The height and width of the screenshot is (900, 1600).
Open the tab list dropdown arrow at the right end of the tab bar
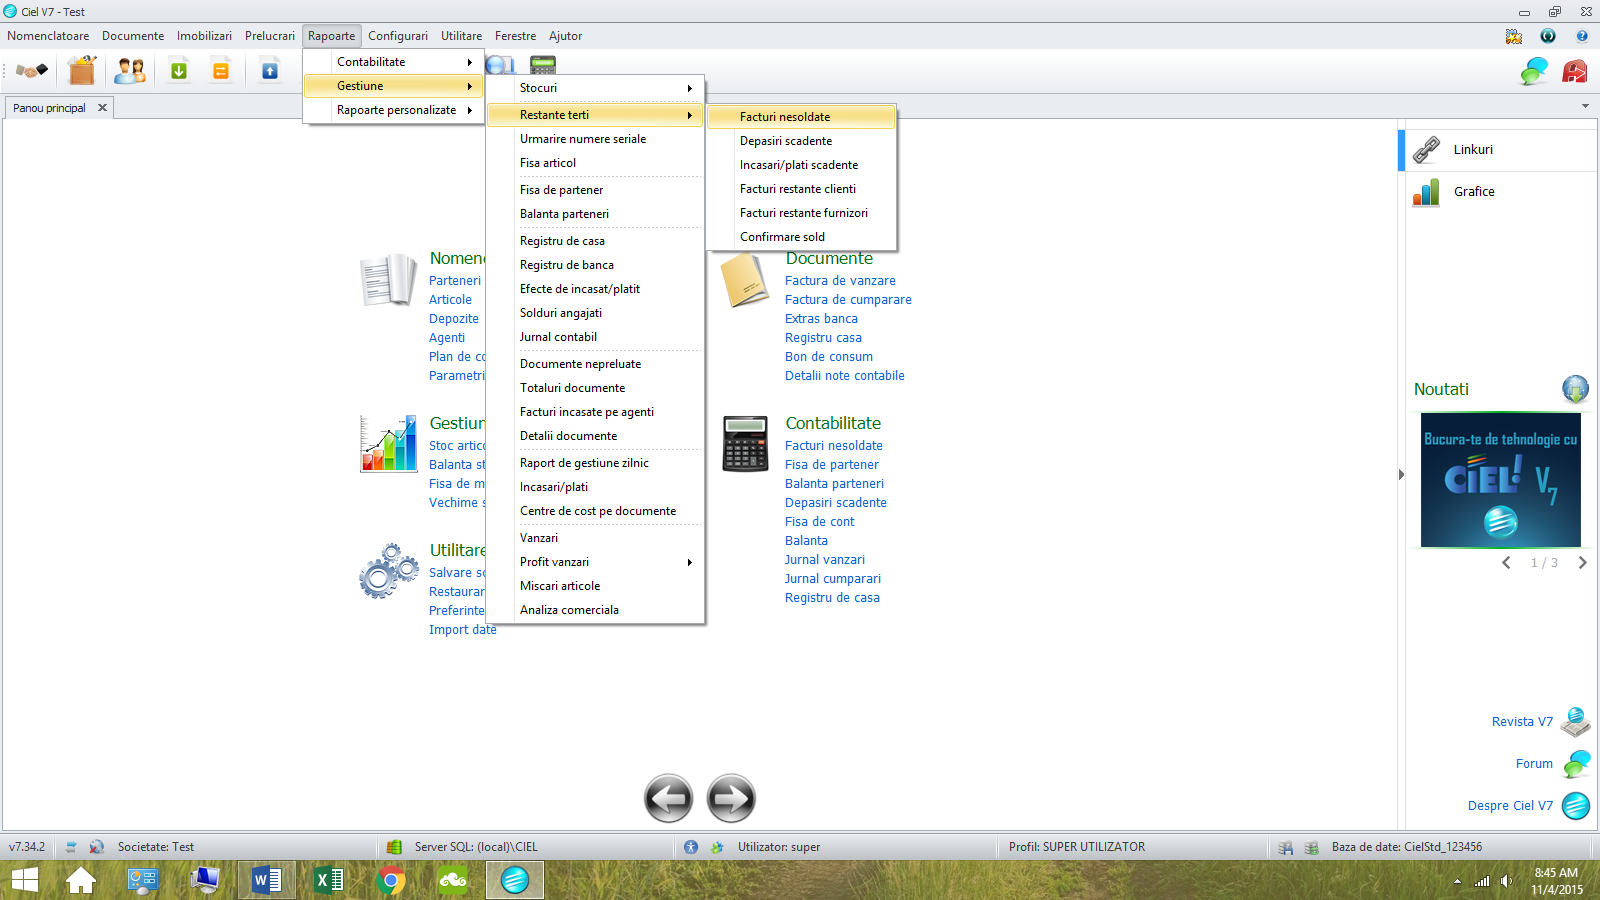click(1585, 106)
